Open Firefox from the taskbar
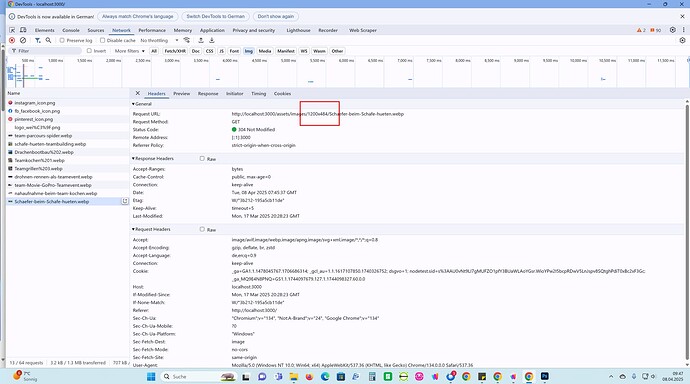Viewport: 690px width, 384px height. coord(309,377)
